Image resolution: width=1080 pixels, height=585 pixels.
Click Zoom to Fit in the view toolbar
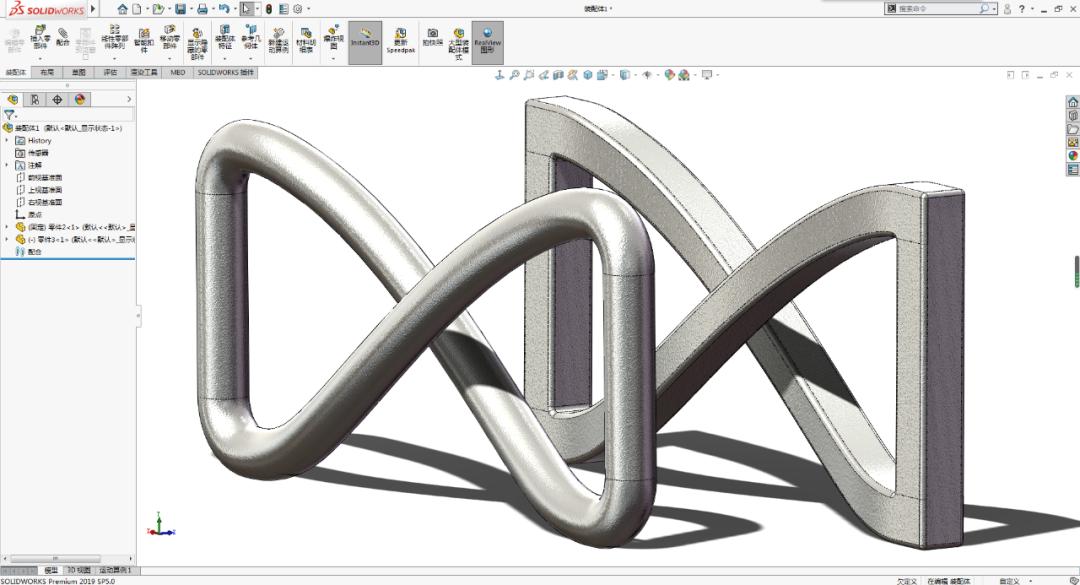pyautogui.click(x=514, y=73)
